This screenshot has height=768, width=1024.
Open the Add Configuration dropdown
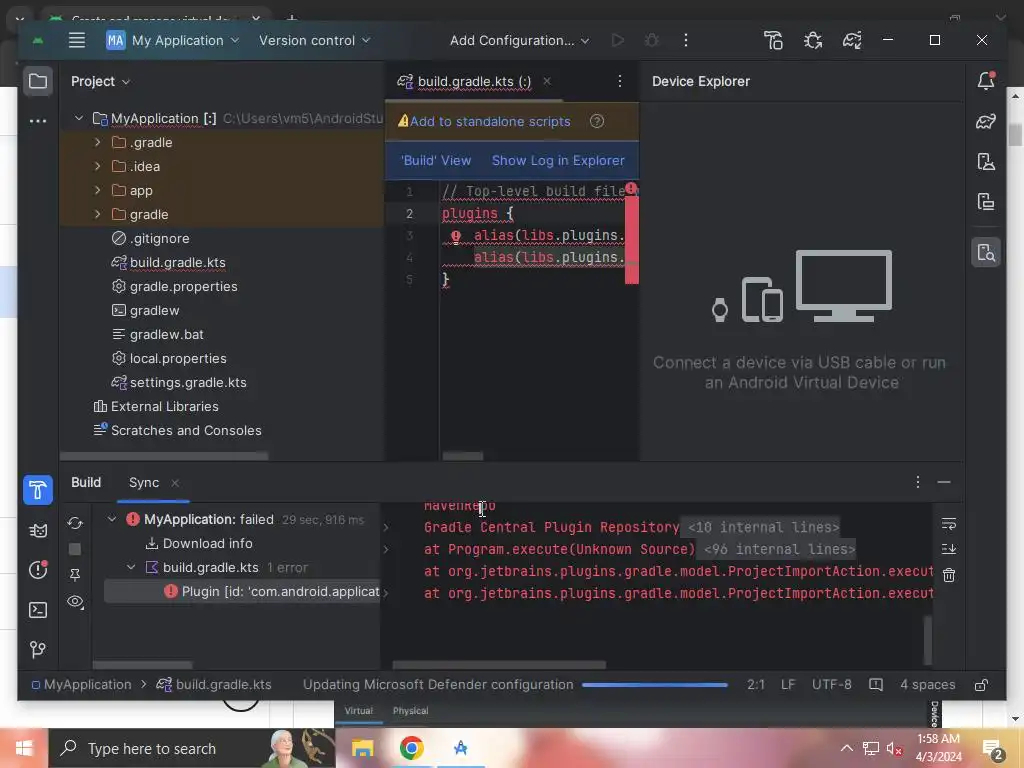tap(520, 40)
